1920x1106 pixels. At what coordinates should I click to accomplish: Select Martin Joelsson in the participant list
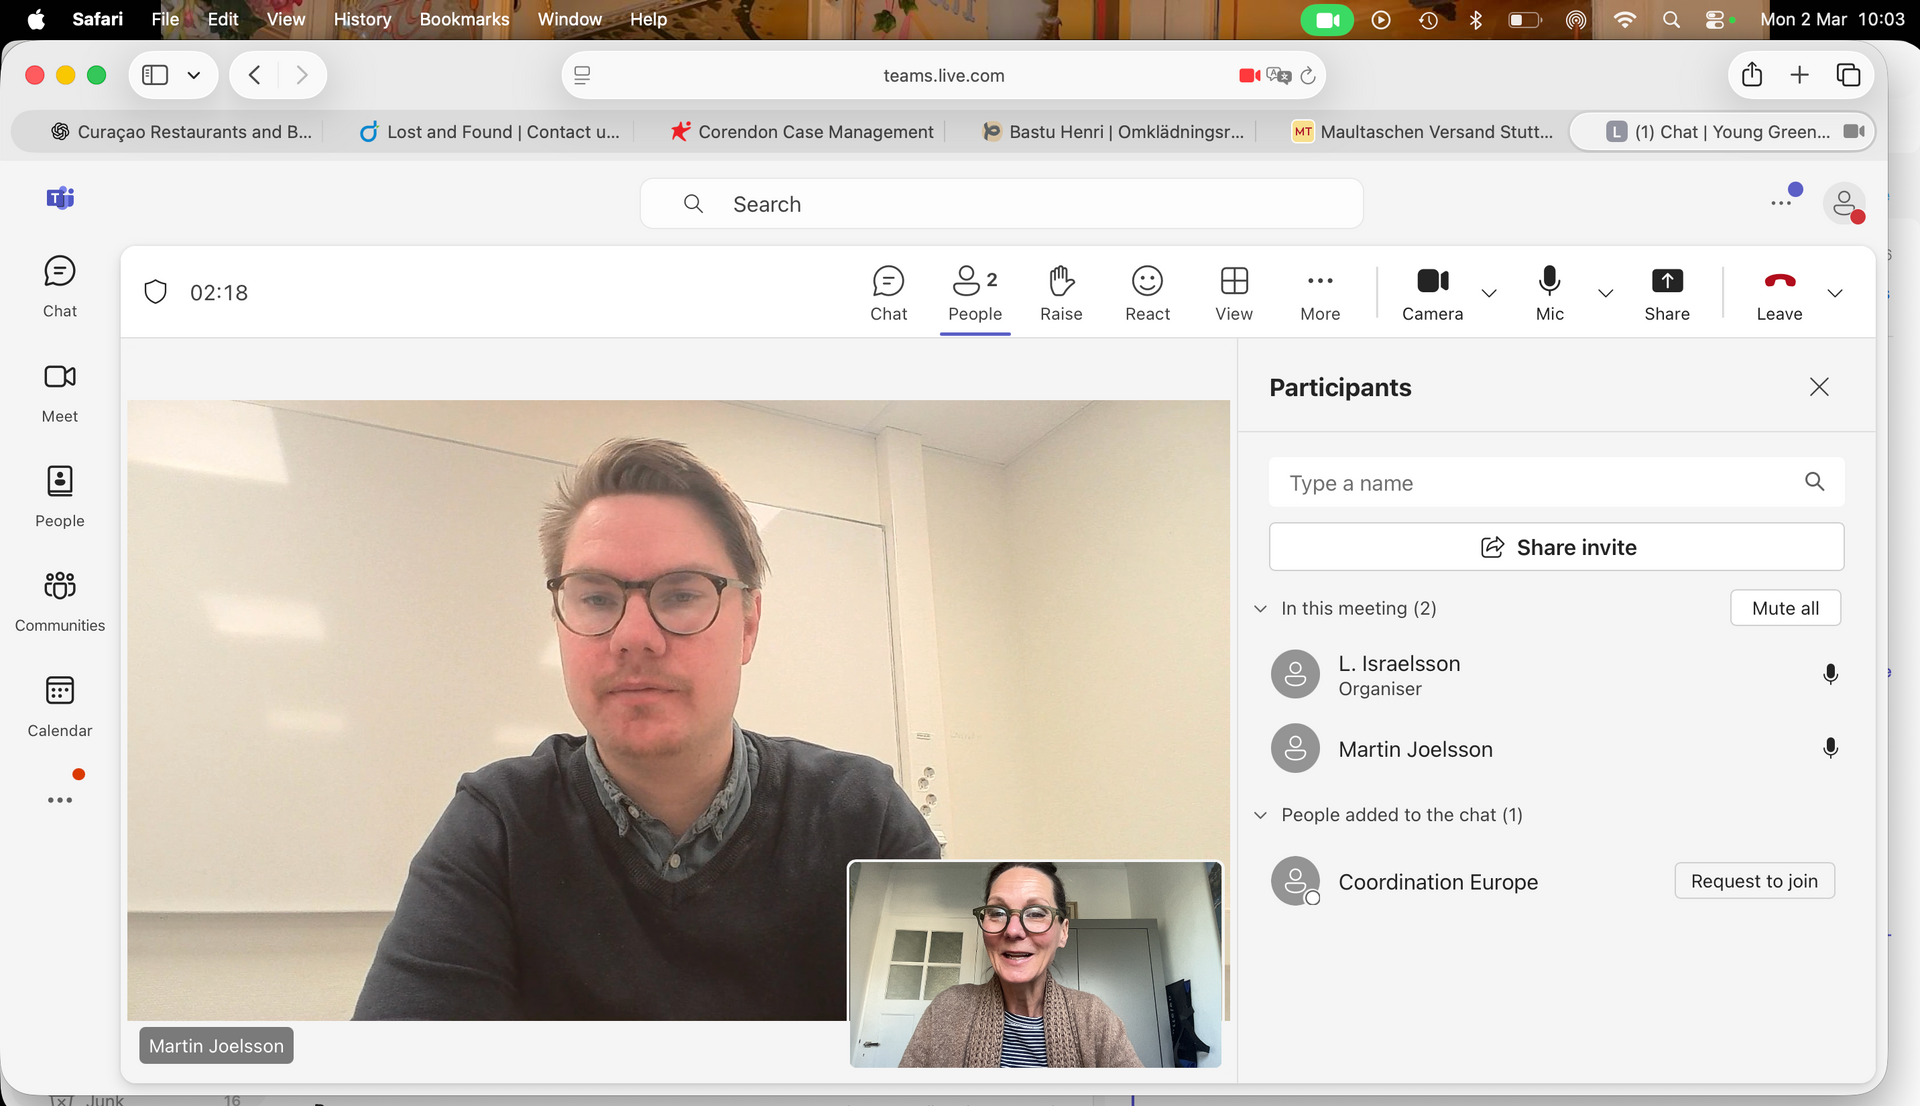coord(1556,749)
